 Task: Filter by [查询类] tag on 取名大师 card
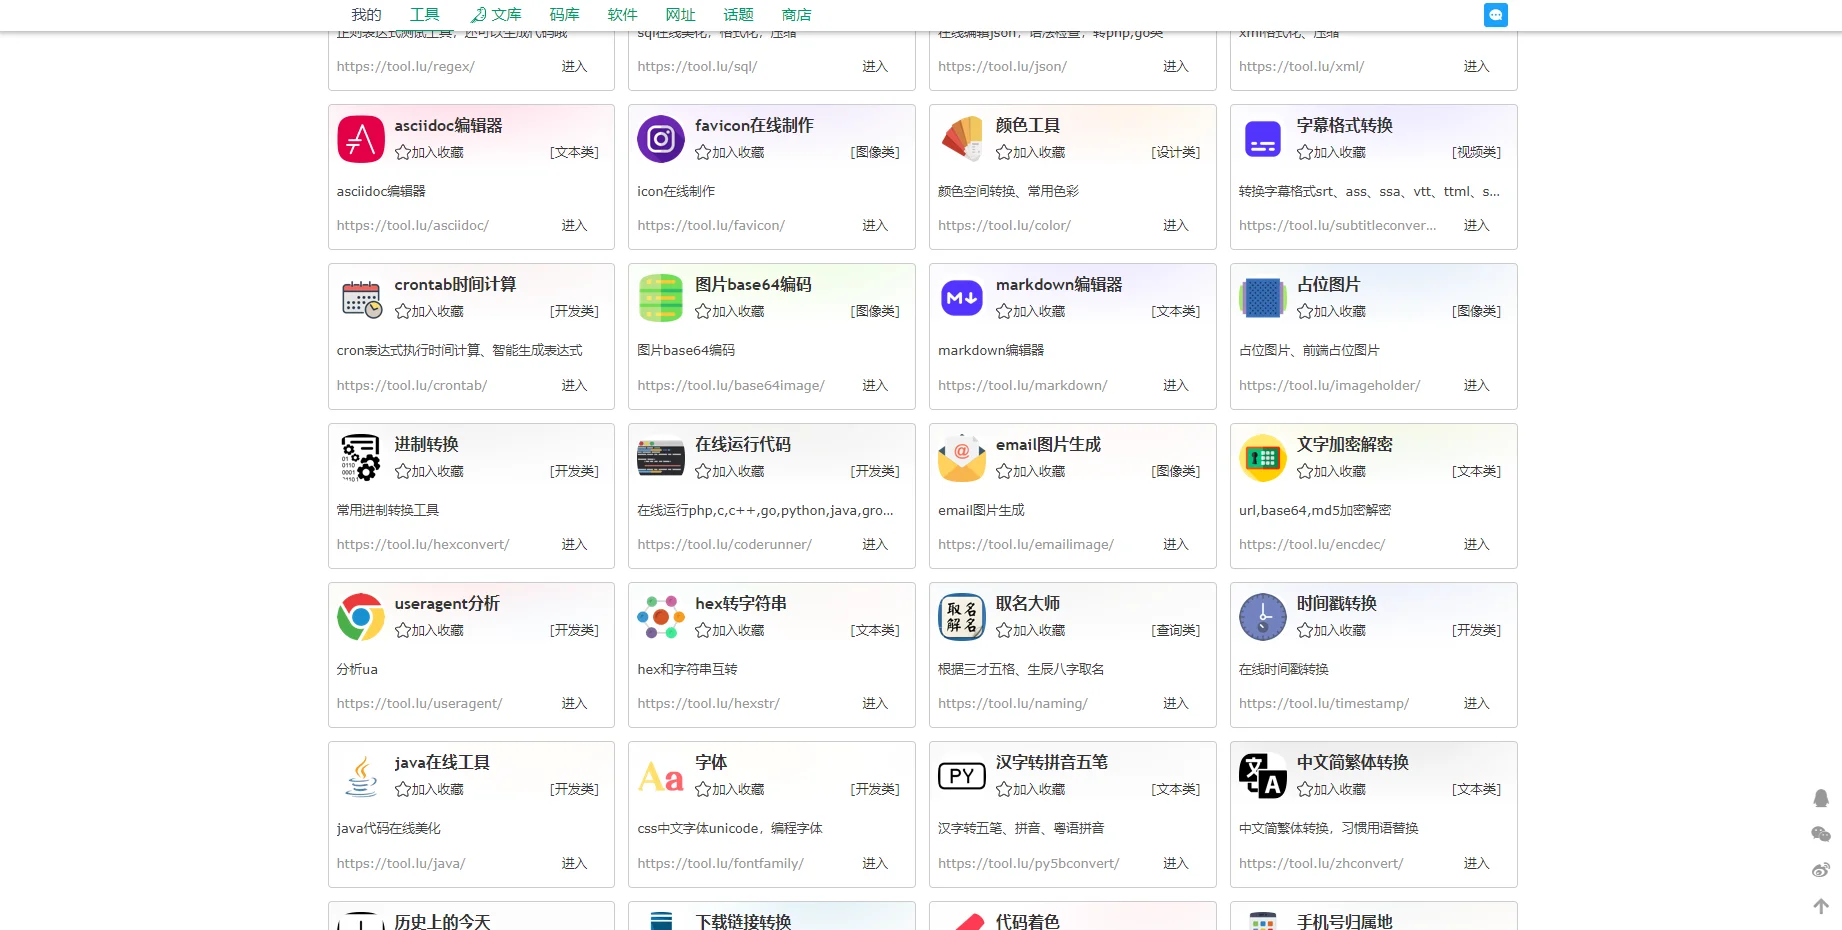coord(1176,631)
